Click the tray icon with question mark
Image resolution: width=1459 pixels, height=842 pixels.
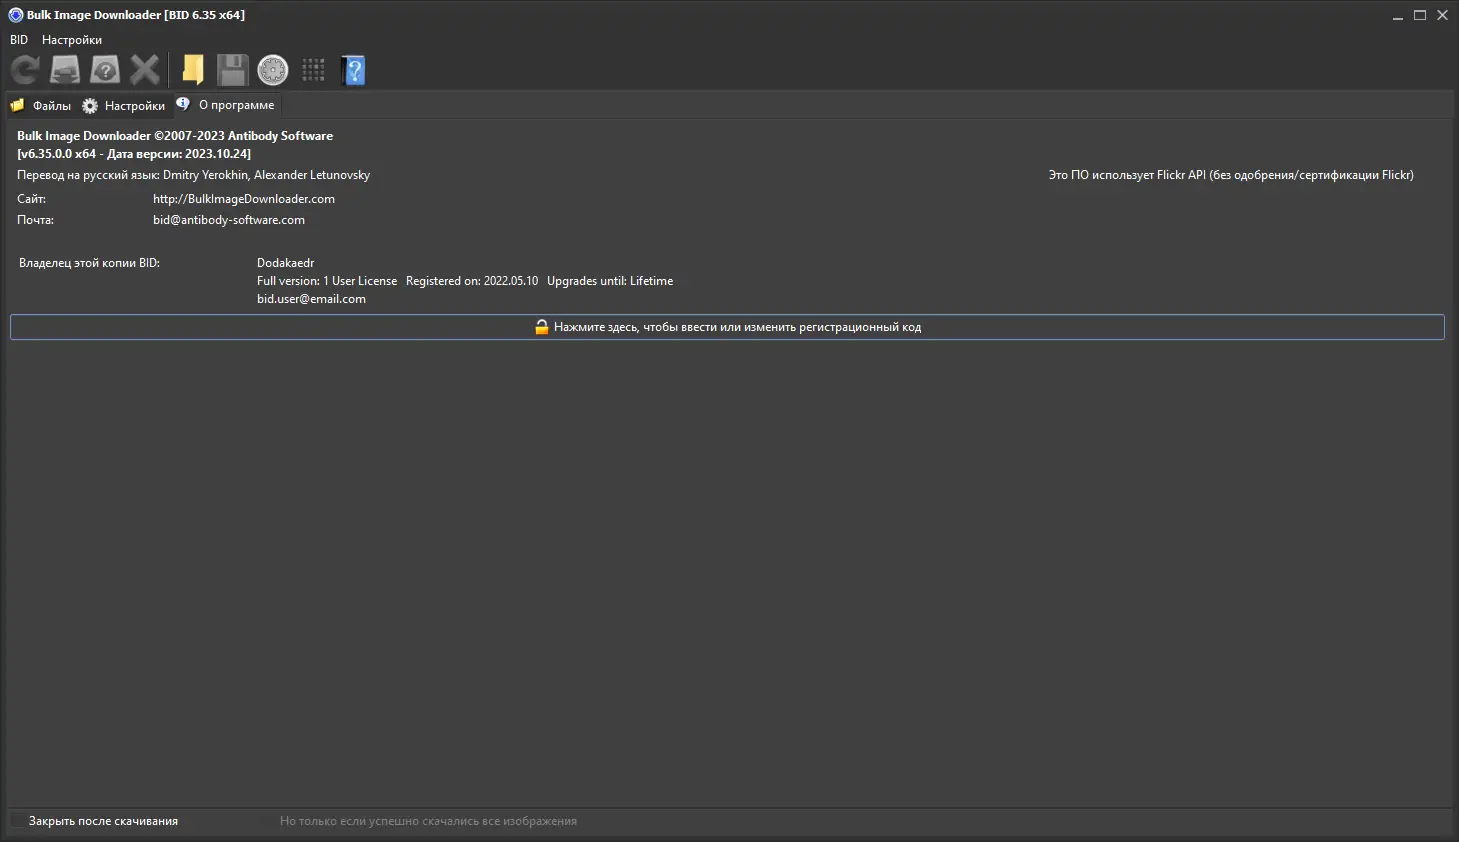click(x=105, y=70)
